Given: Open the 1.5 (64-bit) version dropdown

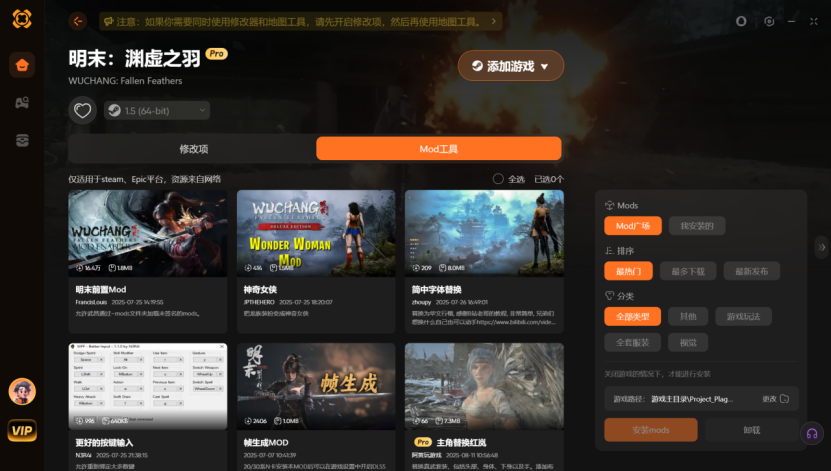Looking at the screenshot, I should [x=157, y=111].
